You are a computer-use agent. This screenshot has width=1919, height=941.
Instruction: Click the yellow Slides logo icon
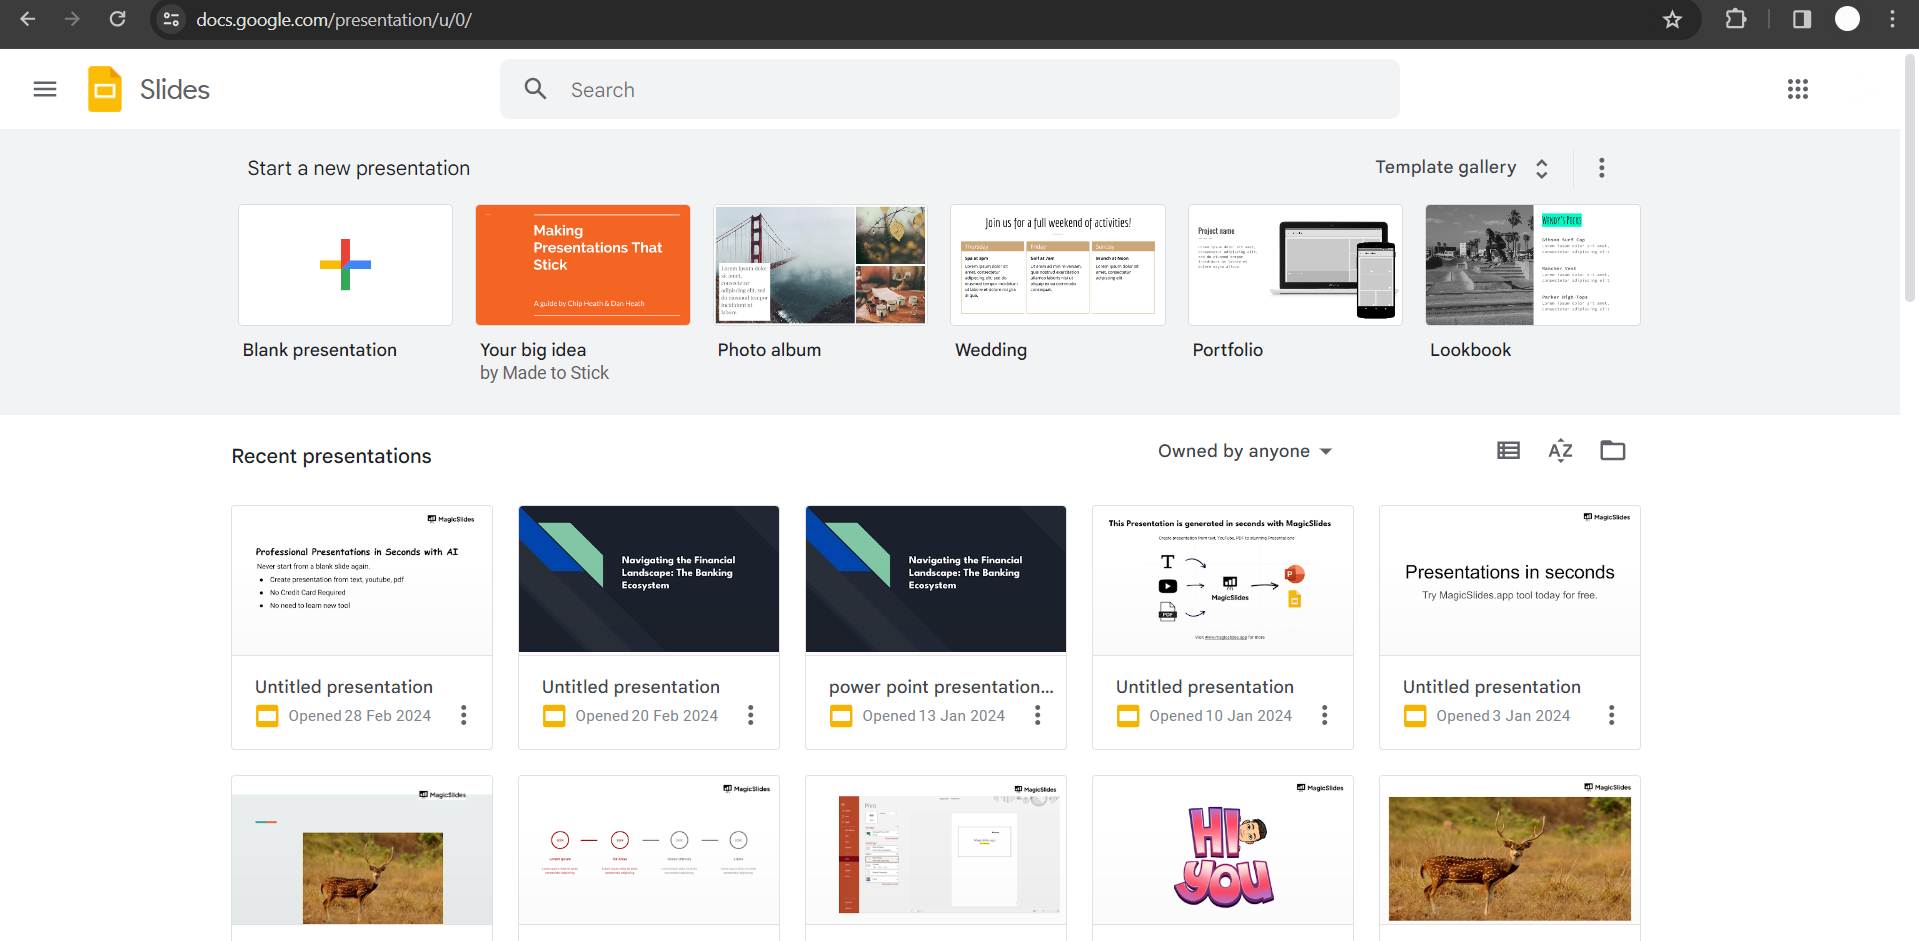pos(105,89)
